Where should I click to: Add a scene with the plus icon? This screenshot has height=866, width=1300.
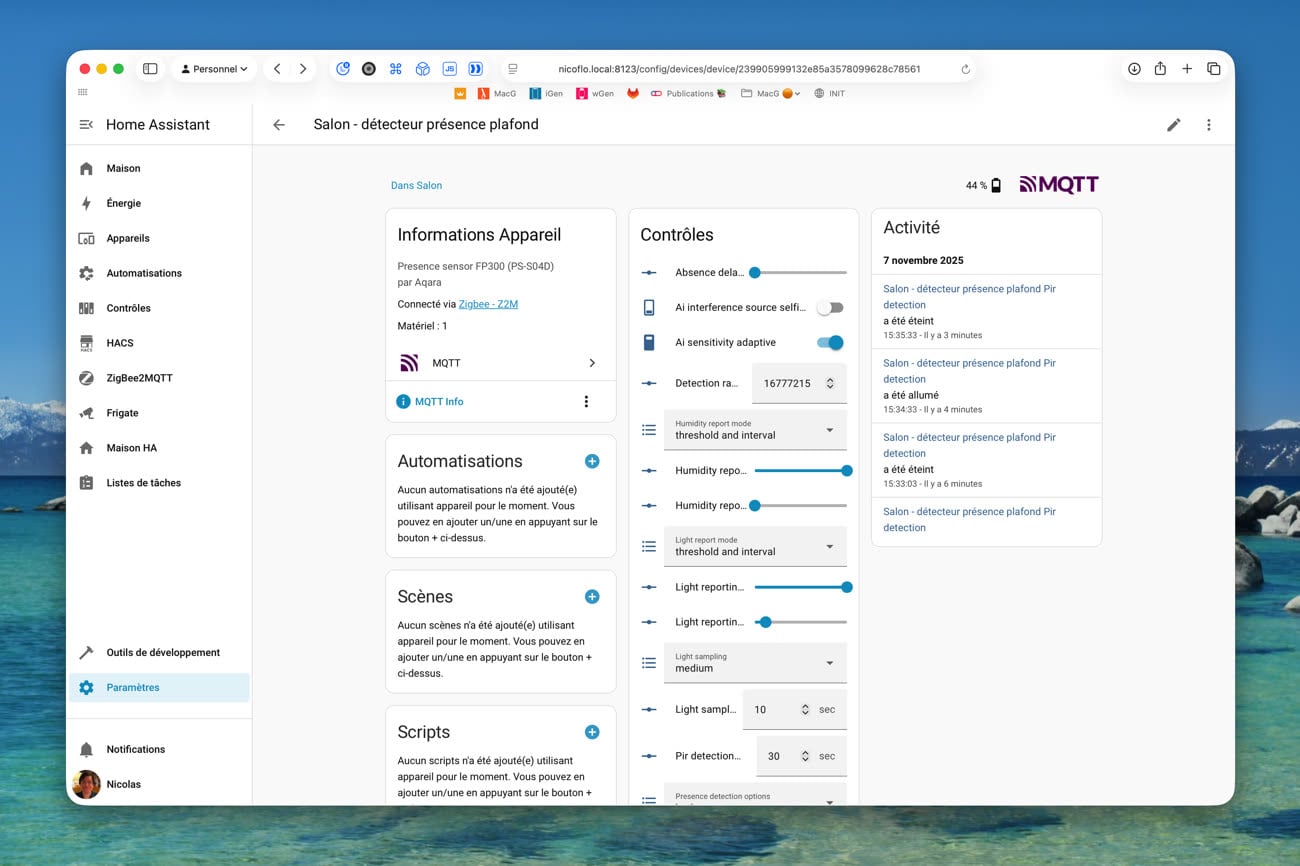592,597
